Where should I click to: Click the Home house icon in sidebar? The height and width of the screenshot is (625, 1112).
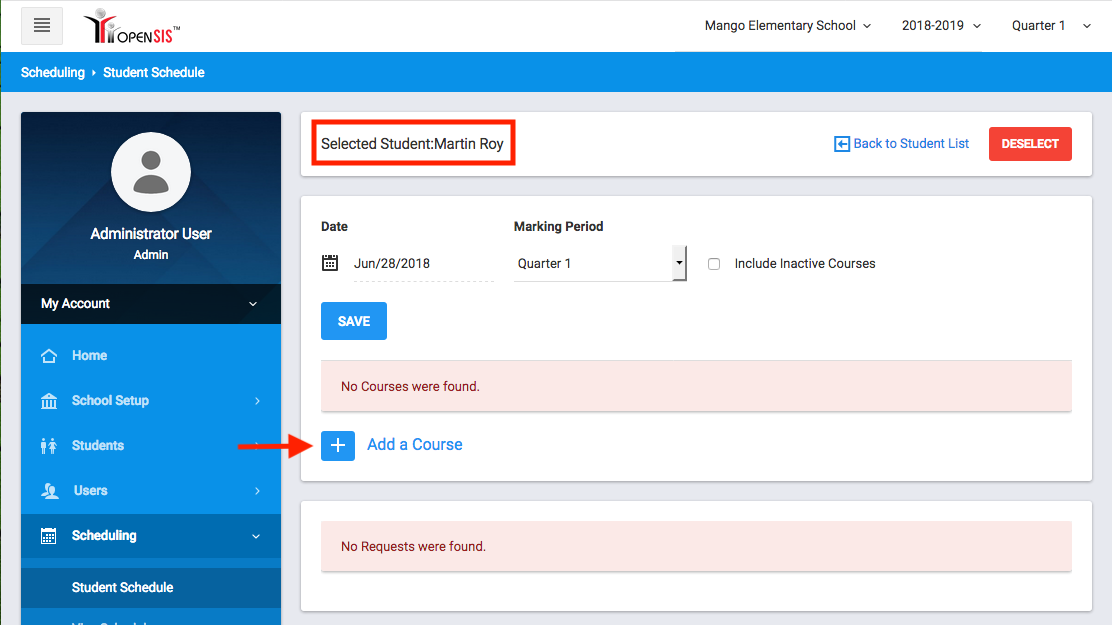49,356
